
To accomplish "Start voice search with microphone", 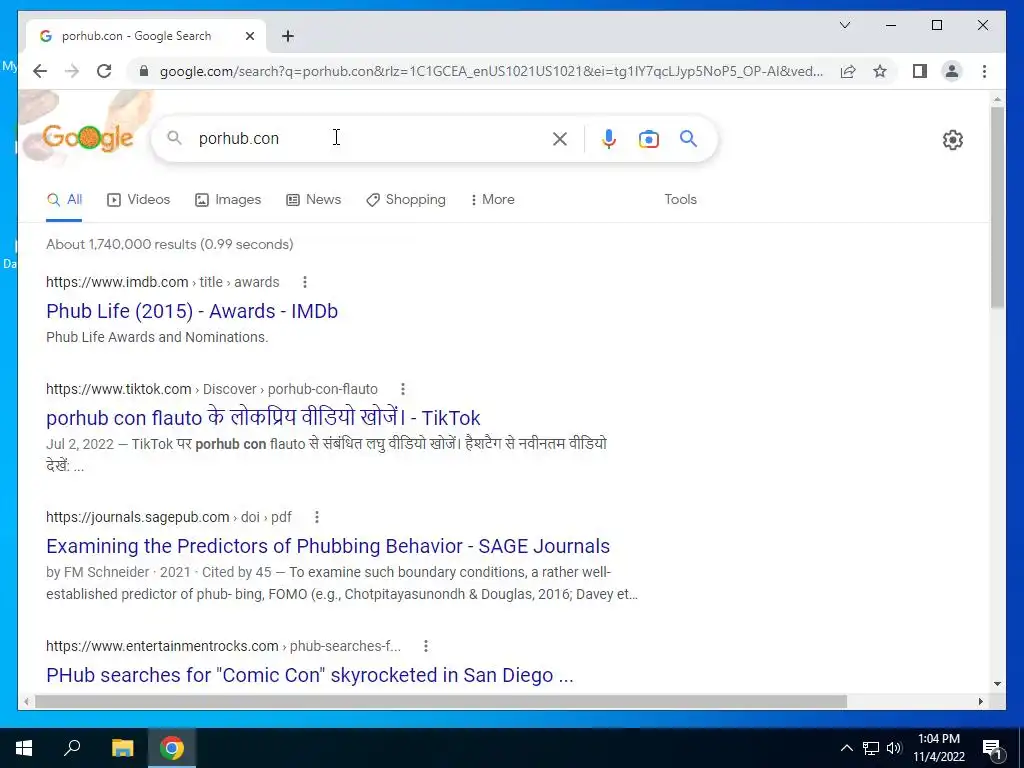I will [609, 138].
